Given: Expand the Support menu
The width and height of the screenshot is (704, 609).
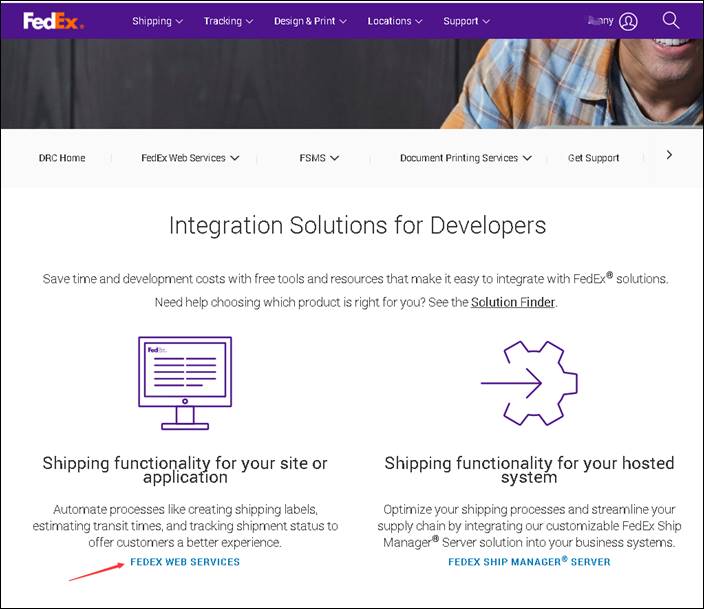Looking at the screenshot, I should pyautogui.click(x=466, y=21).
